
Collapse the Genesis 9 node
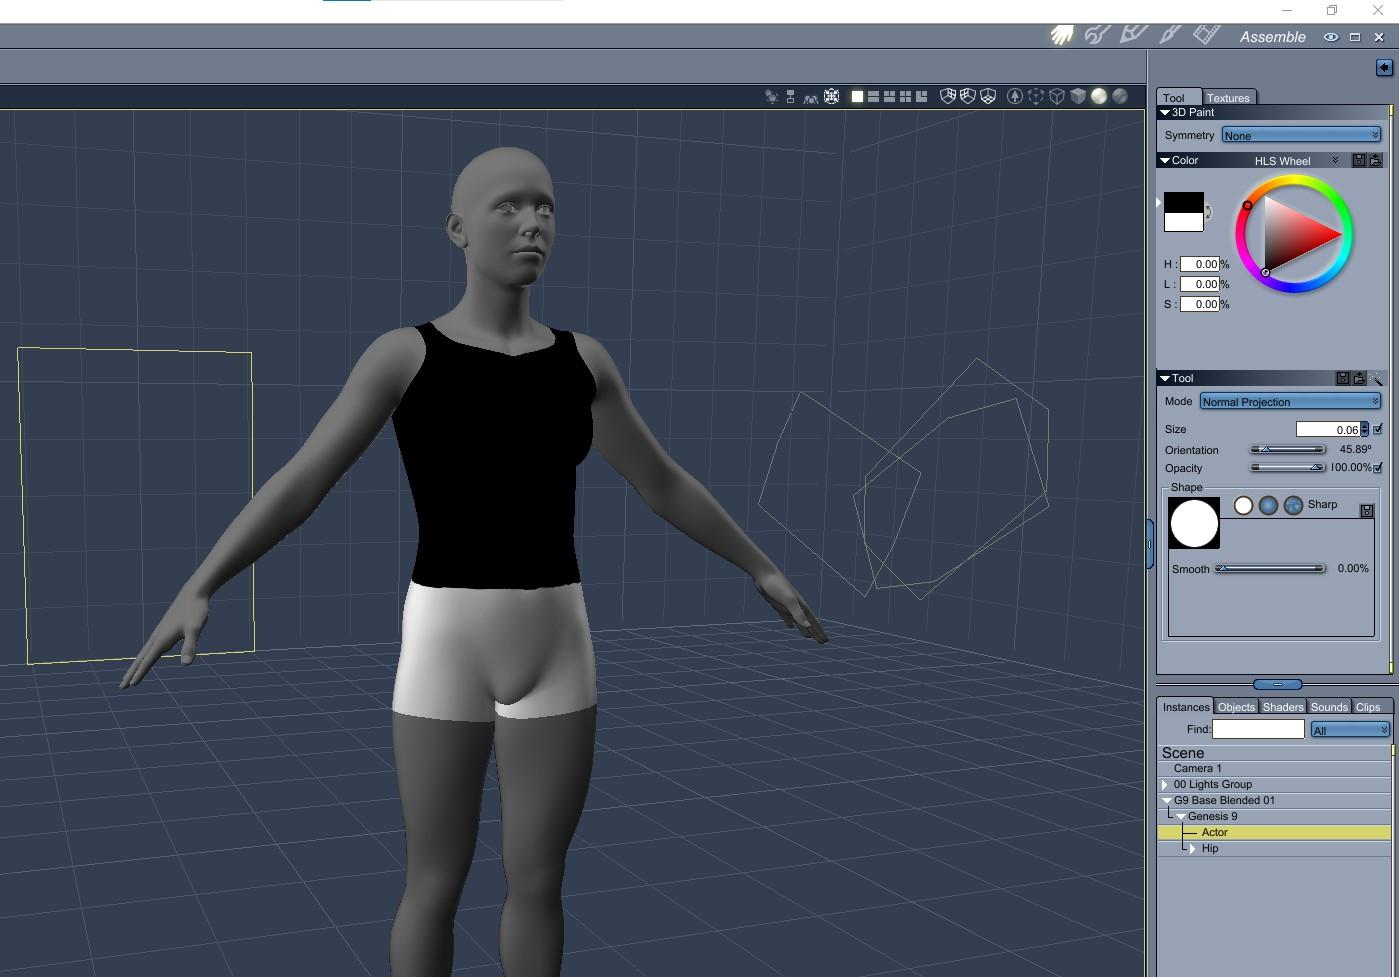1181,816
